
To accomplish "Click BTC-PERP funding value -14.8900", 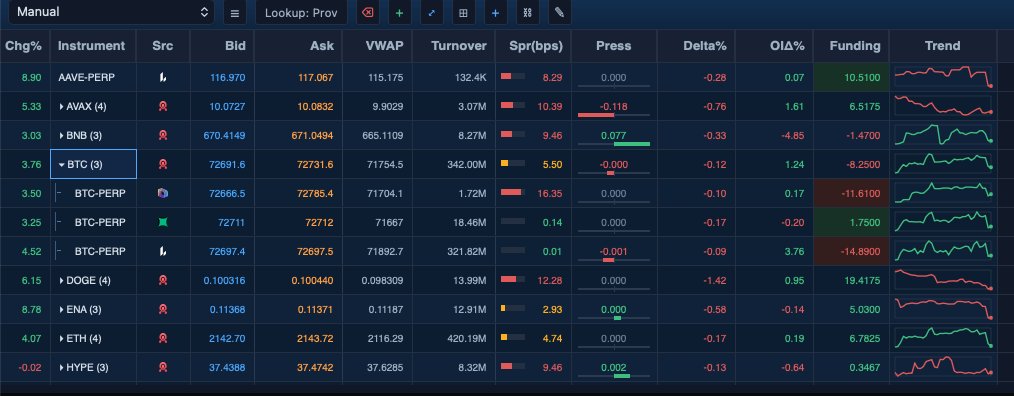I will (x=860, y=252).
